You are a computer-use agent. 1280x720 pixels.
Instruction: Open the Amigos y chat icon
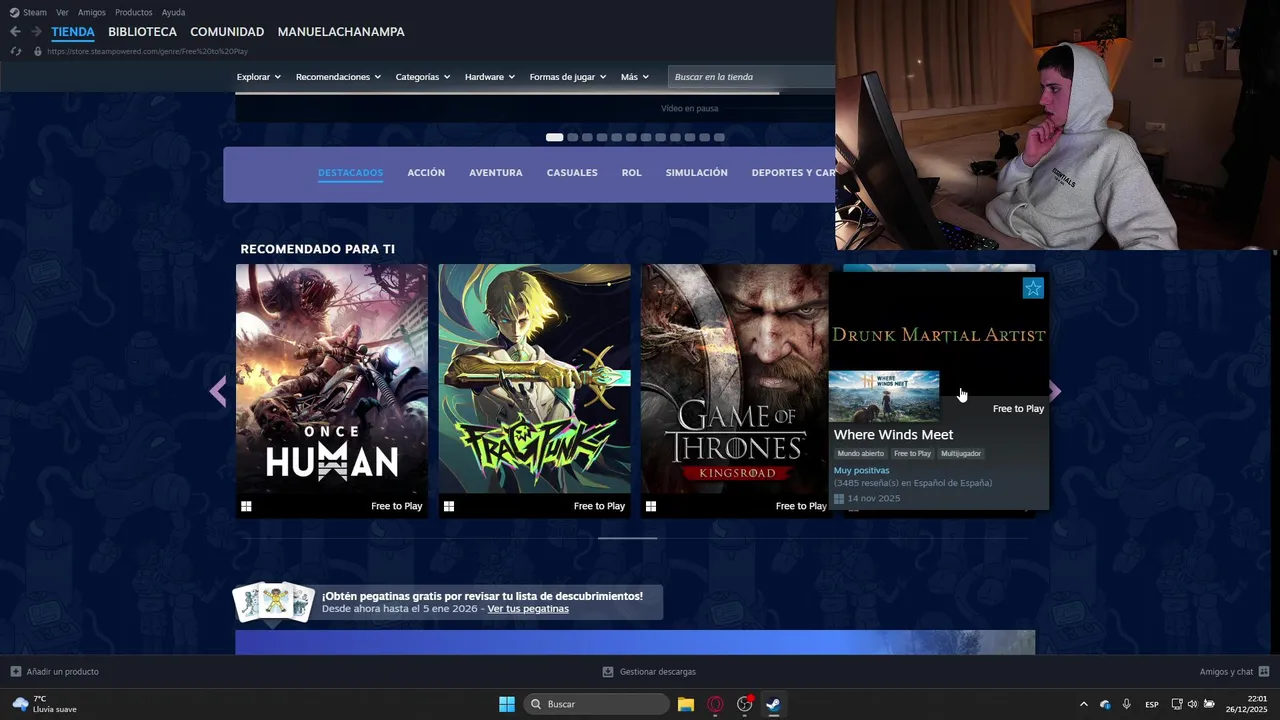point(1264,672)
